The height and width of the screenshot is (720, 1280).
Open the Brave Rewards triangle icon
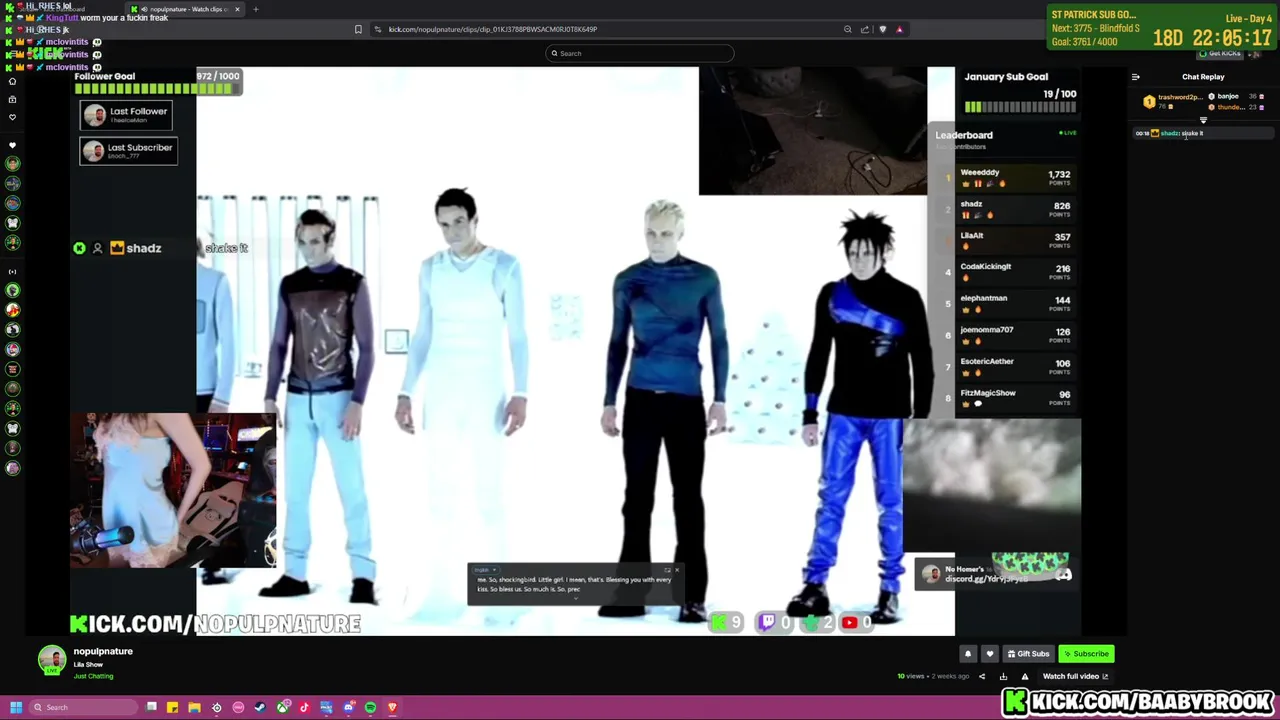899,29
